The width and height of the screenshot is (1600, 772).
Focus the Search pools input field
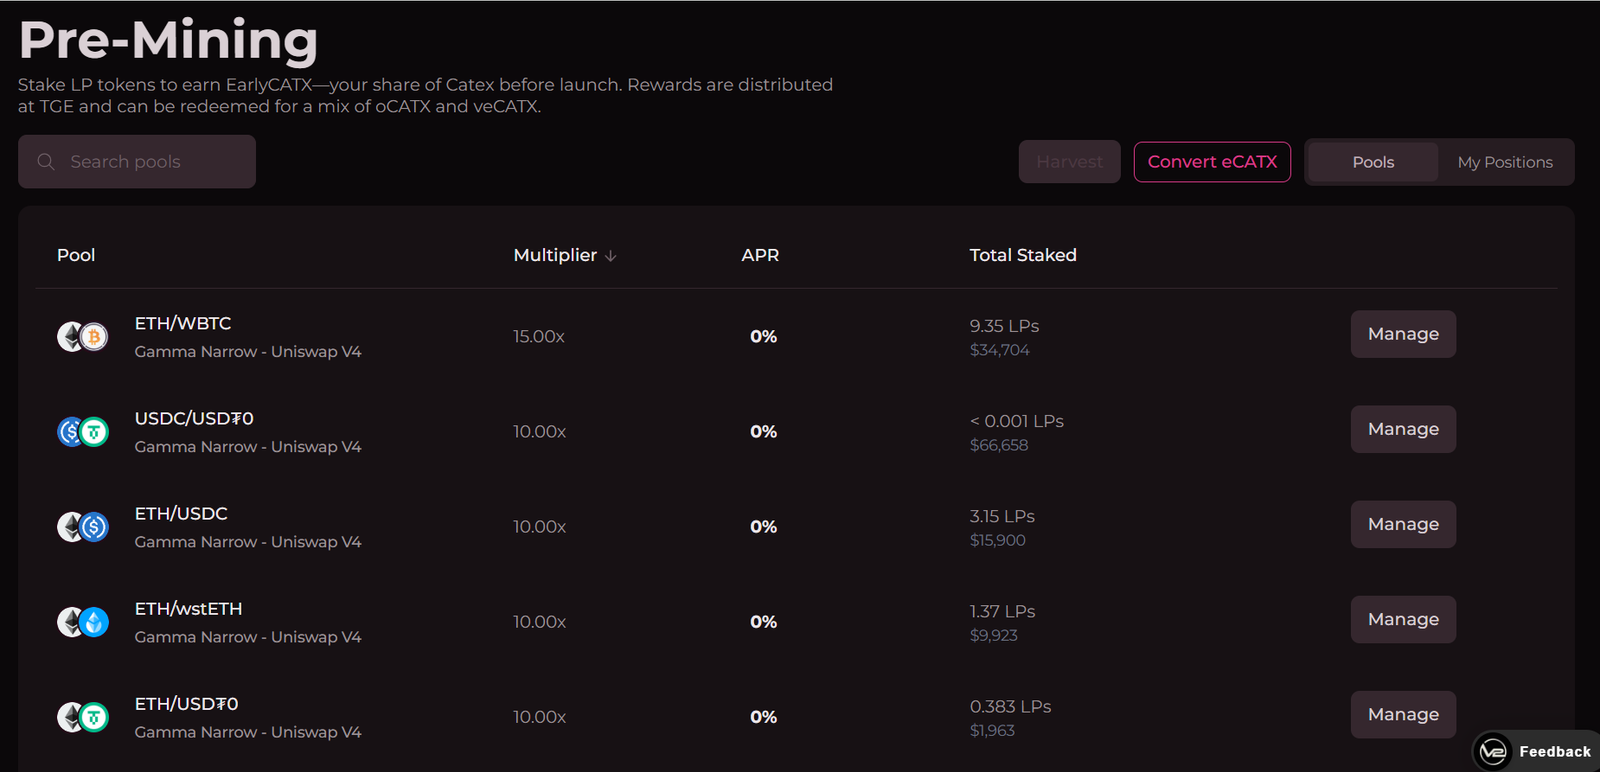point(150,162)
